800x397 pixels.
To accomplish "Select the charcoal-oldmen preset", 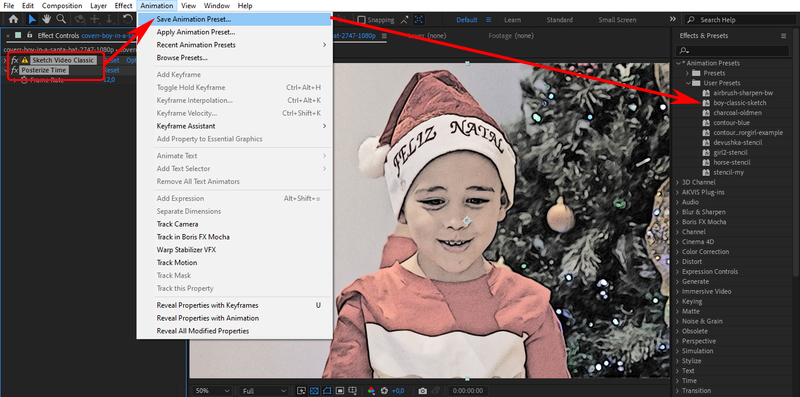I will tap(737, 113).
